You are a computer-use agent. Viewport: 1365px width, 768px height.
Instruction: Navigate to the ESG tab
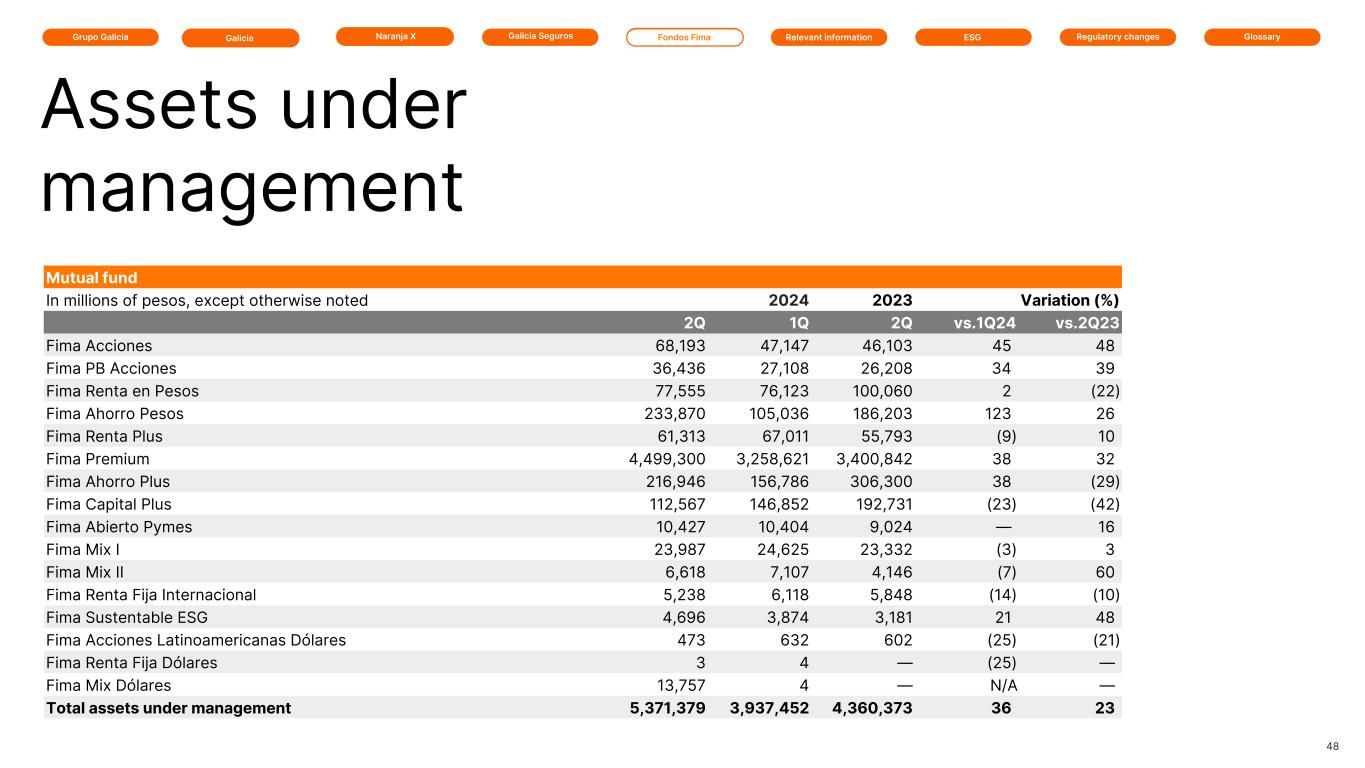[x=972, y=37]
